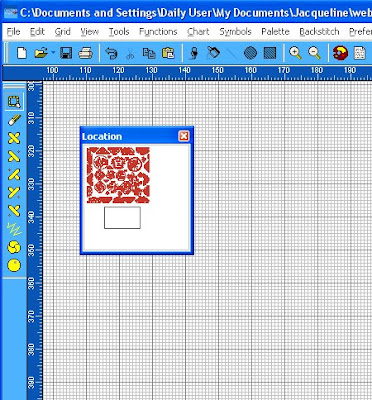Close the Location window

click(184, 136)
